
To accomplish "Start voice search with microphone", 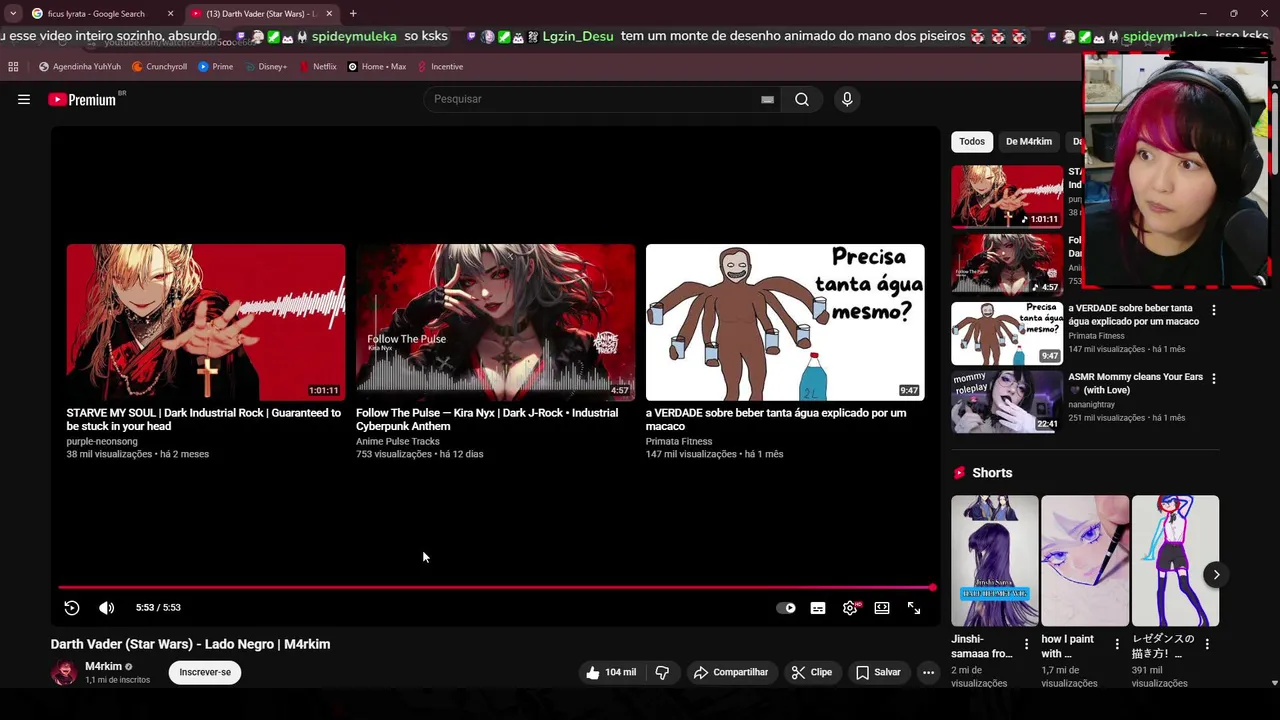I will point(847,99).
